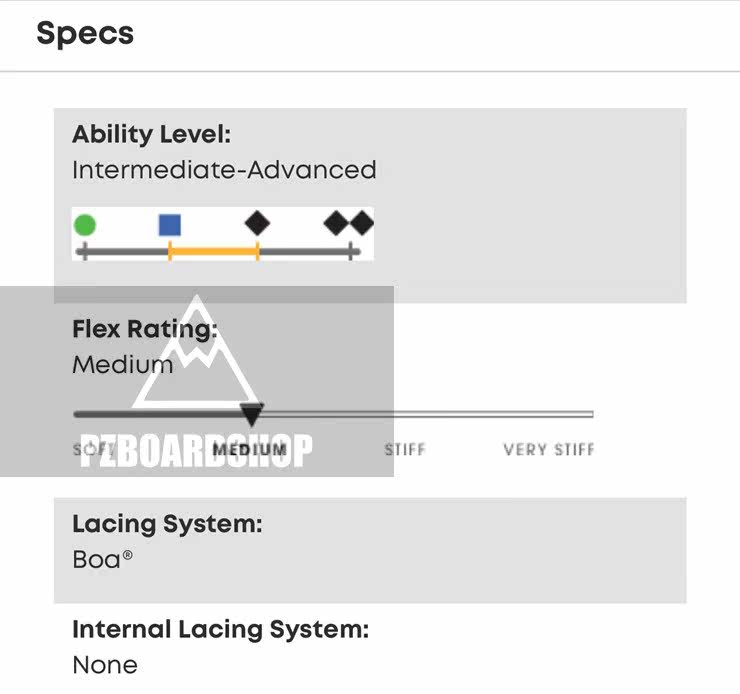Image resolution: width=740 pixels, height=694 pixels.
Task: Select the Specs heading
Action: [x=85, y=33]
